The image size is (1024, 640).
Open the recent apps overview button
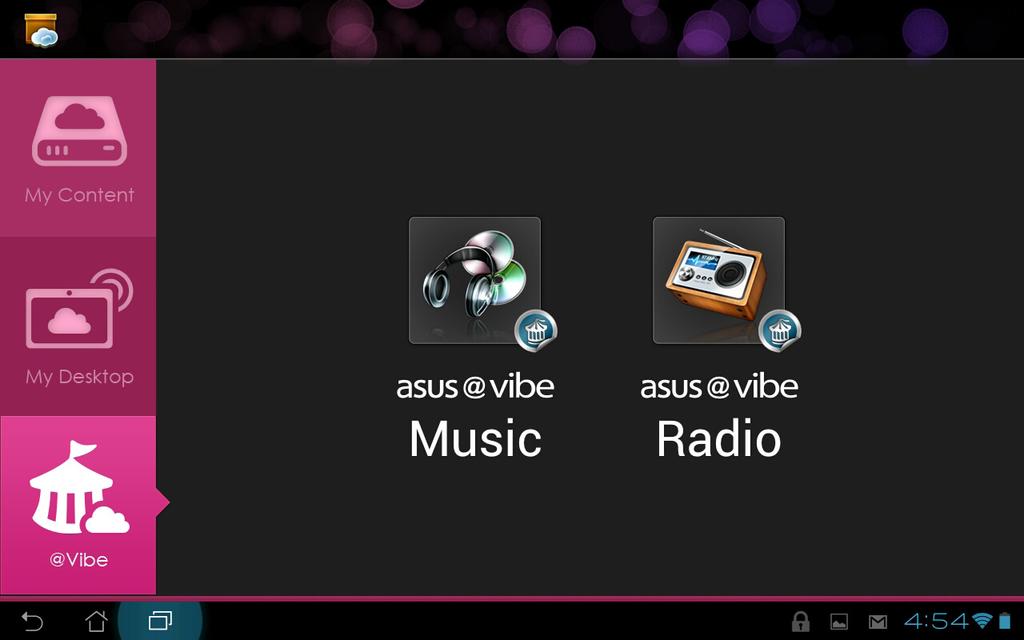click(160, 620)
